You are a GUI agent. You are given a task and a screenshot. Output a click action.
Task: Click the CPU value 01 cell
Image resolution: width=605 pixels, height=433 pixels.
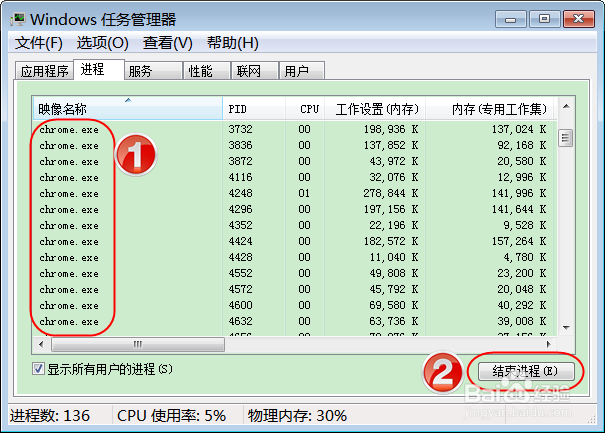304,193
